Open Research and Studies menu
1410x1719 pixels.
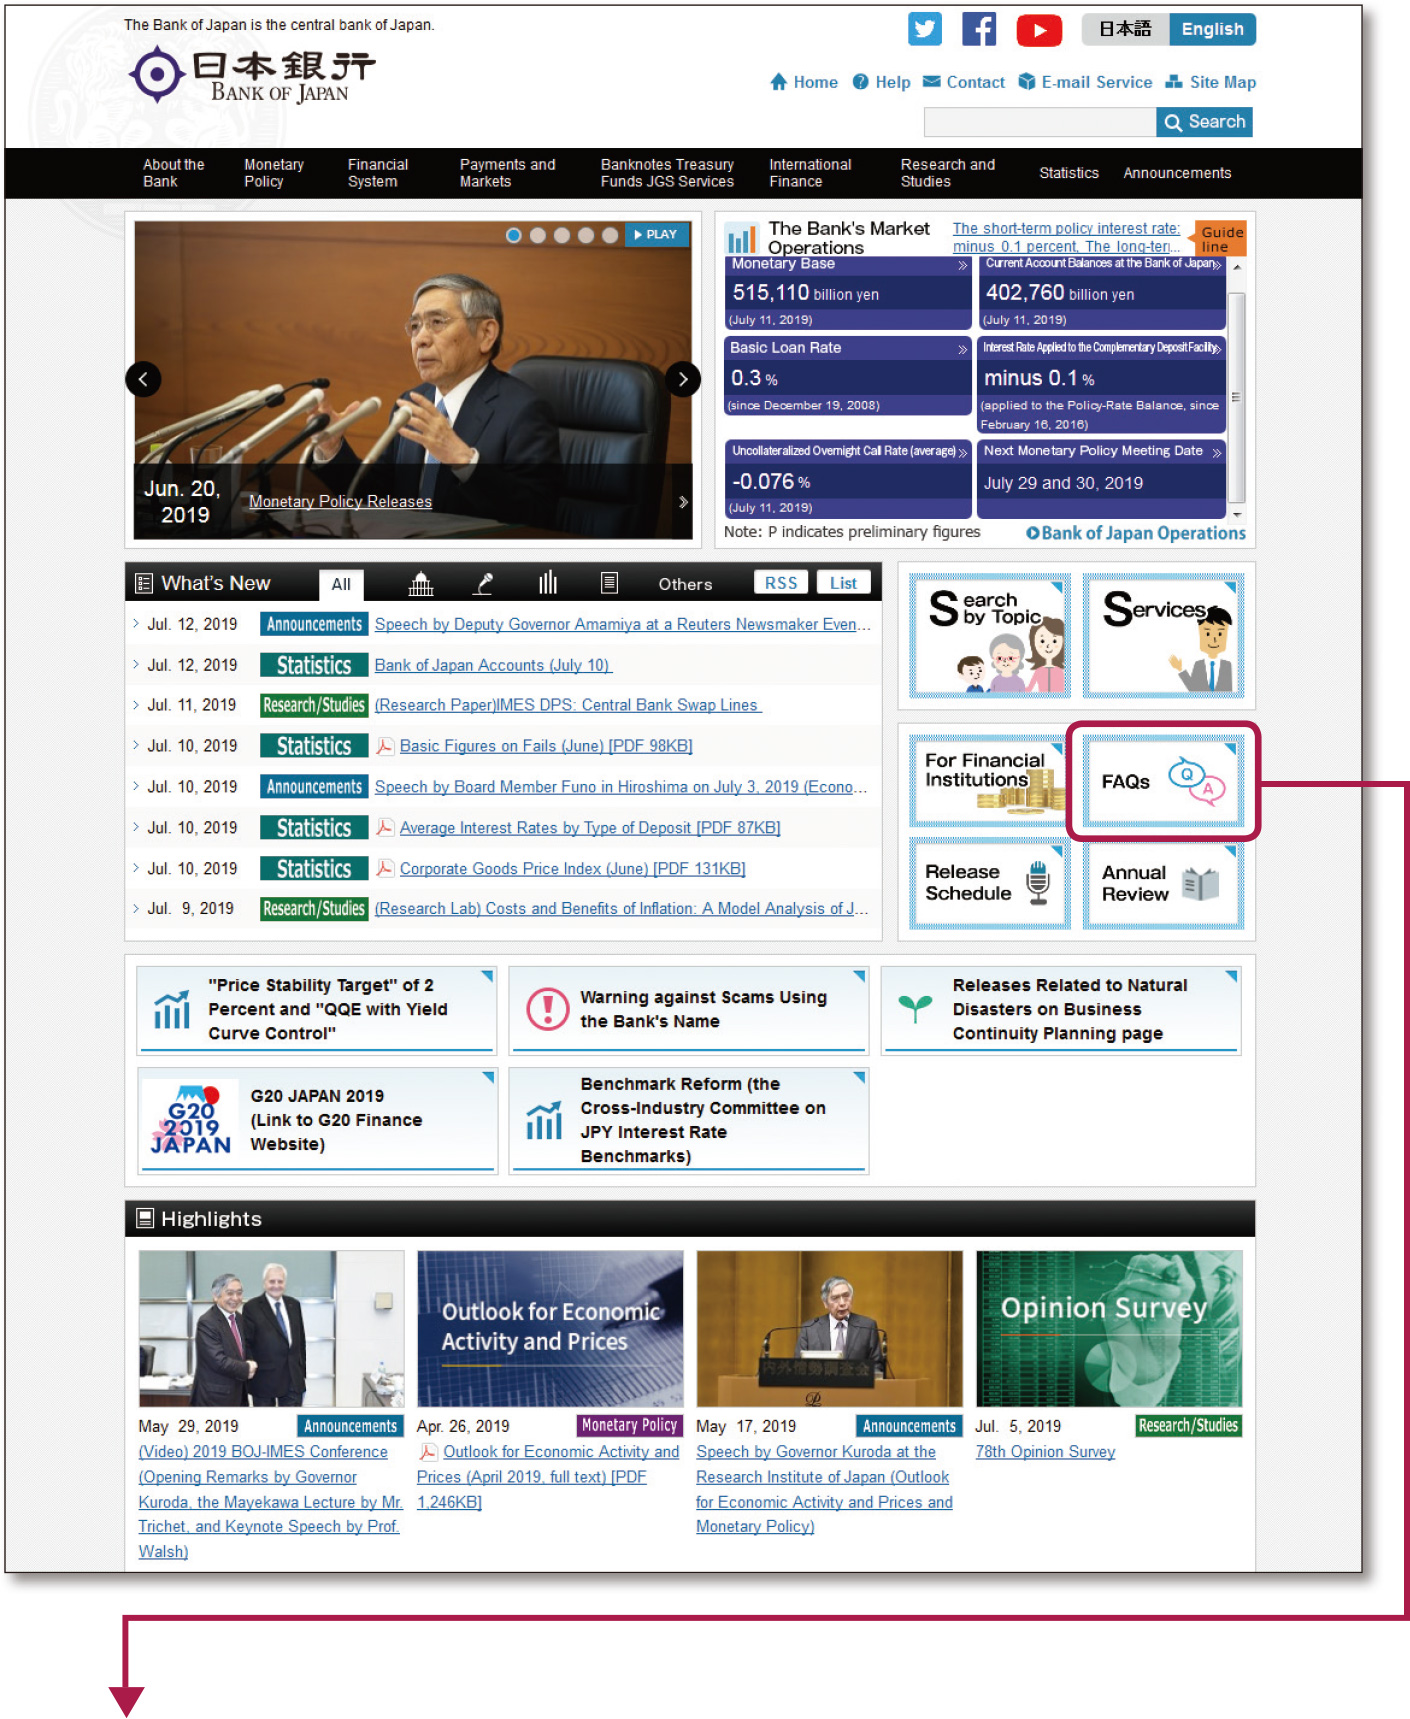[x=947, y=173]
